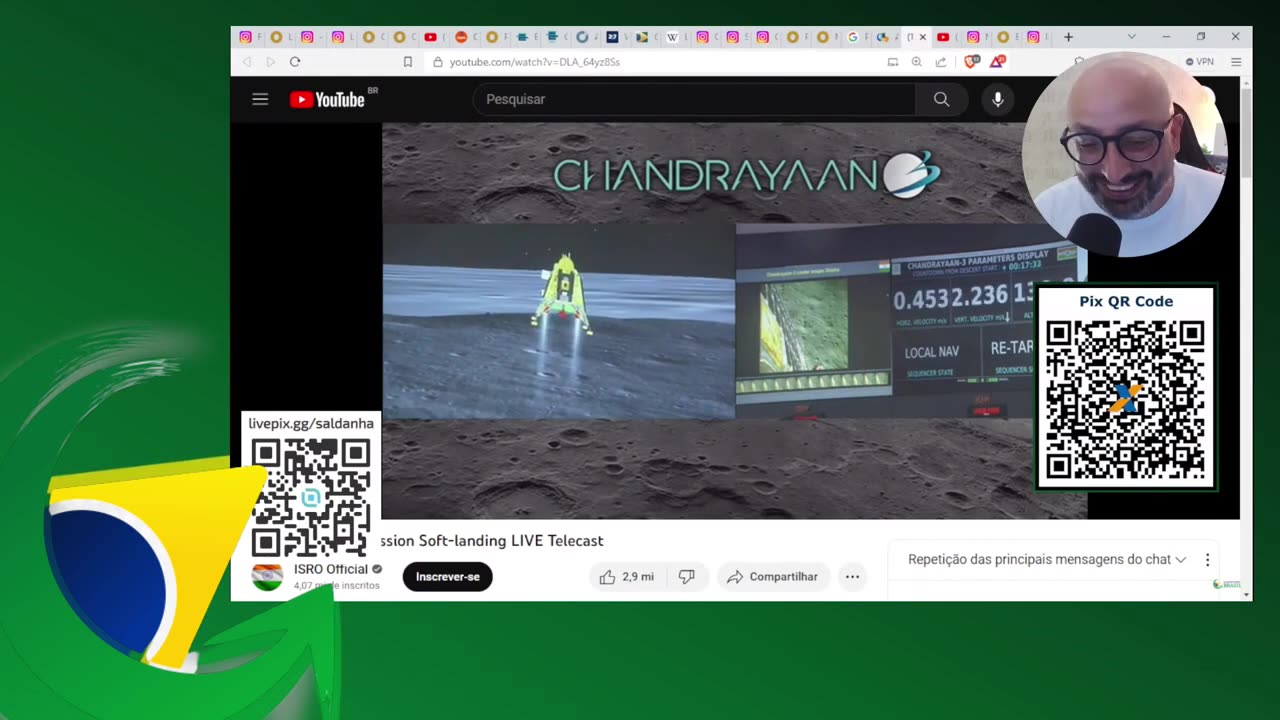1280x720 pixels.
Task: Close the active YouTube tab
Action: [x=922, y=37]
